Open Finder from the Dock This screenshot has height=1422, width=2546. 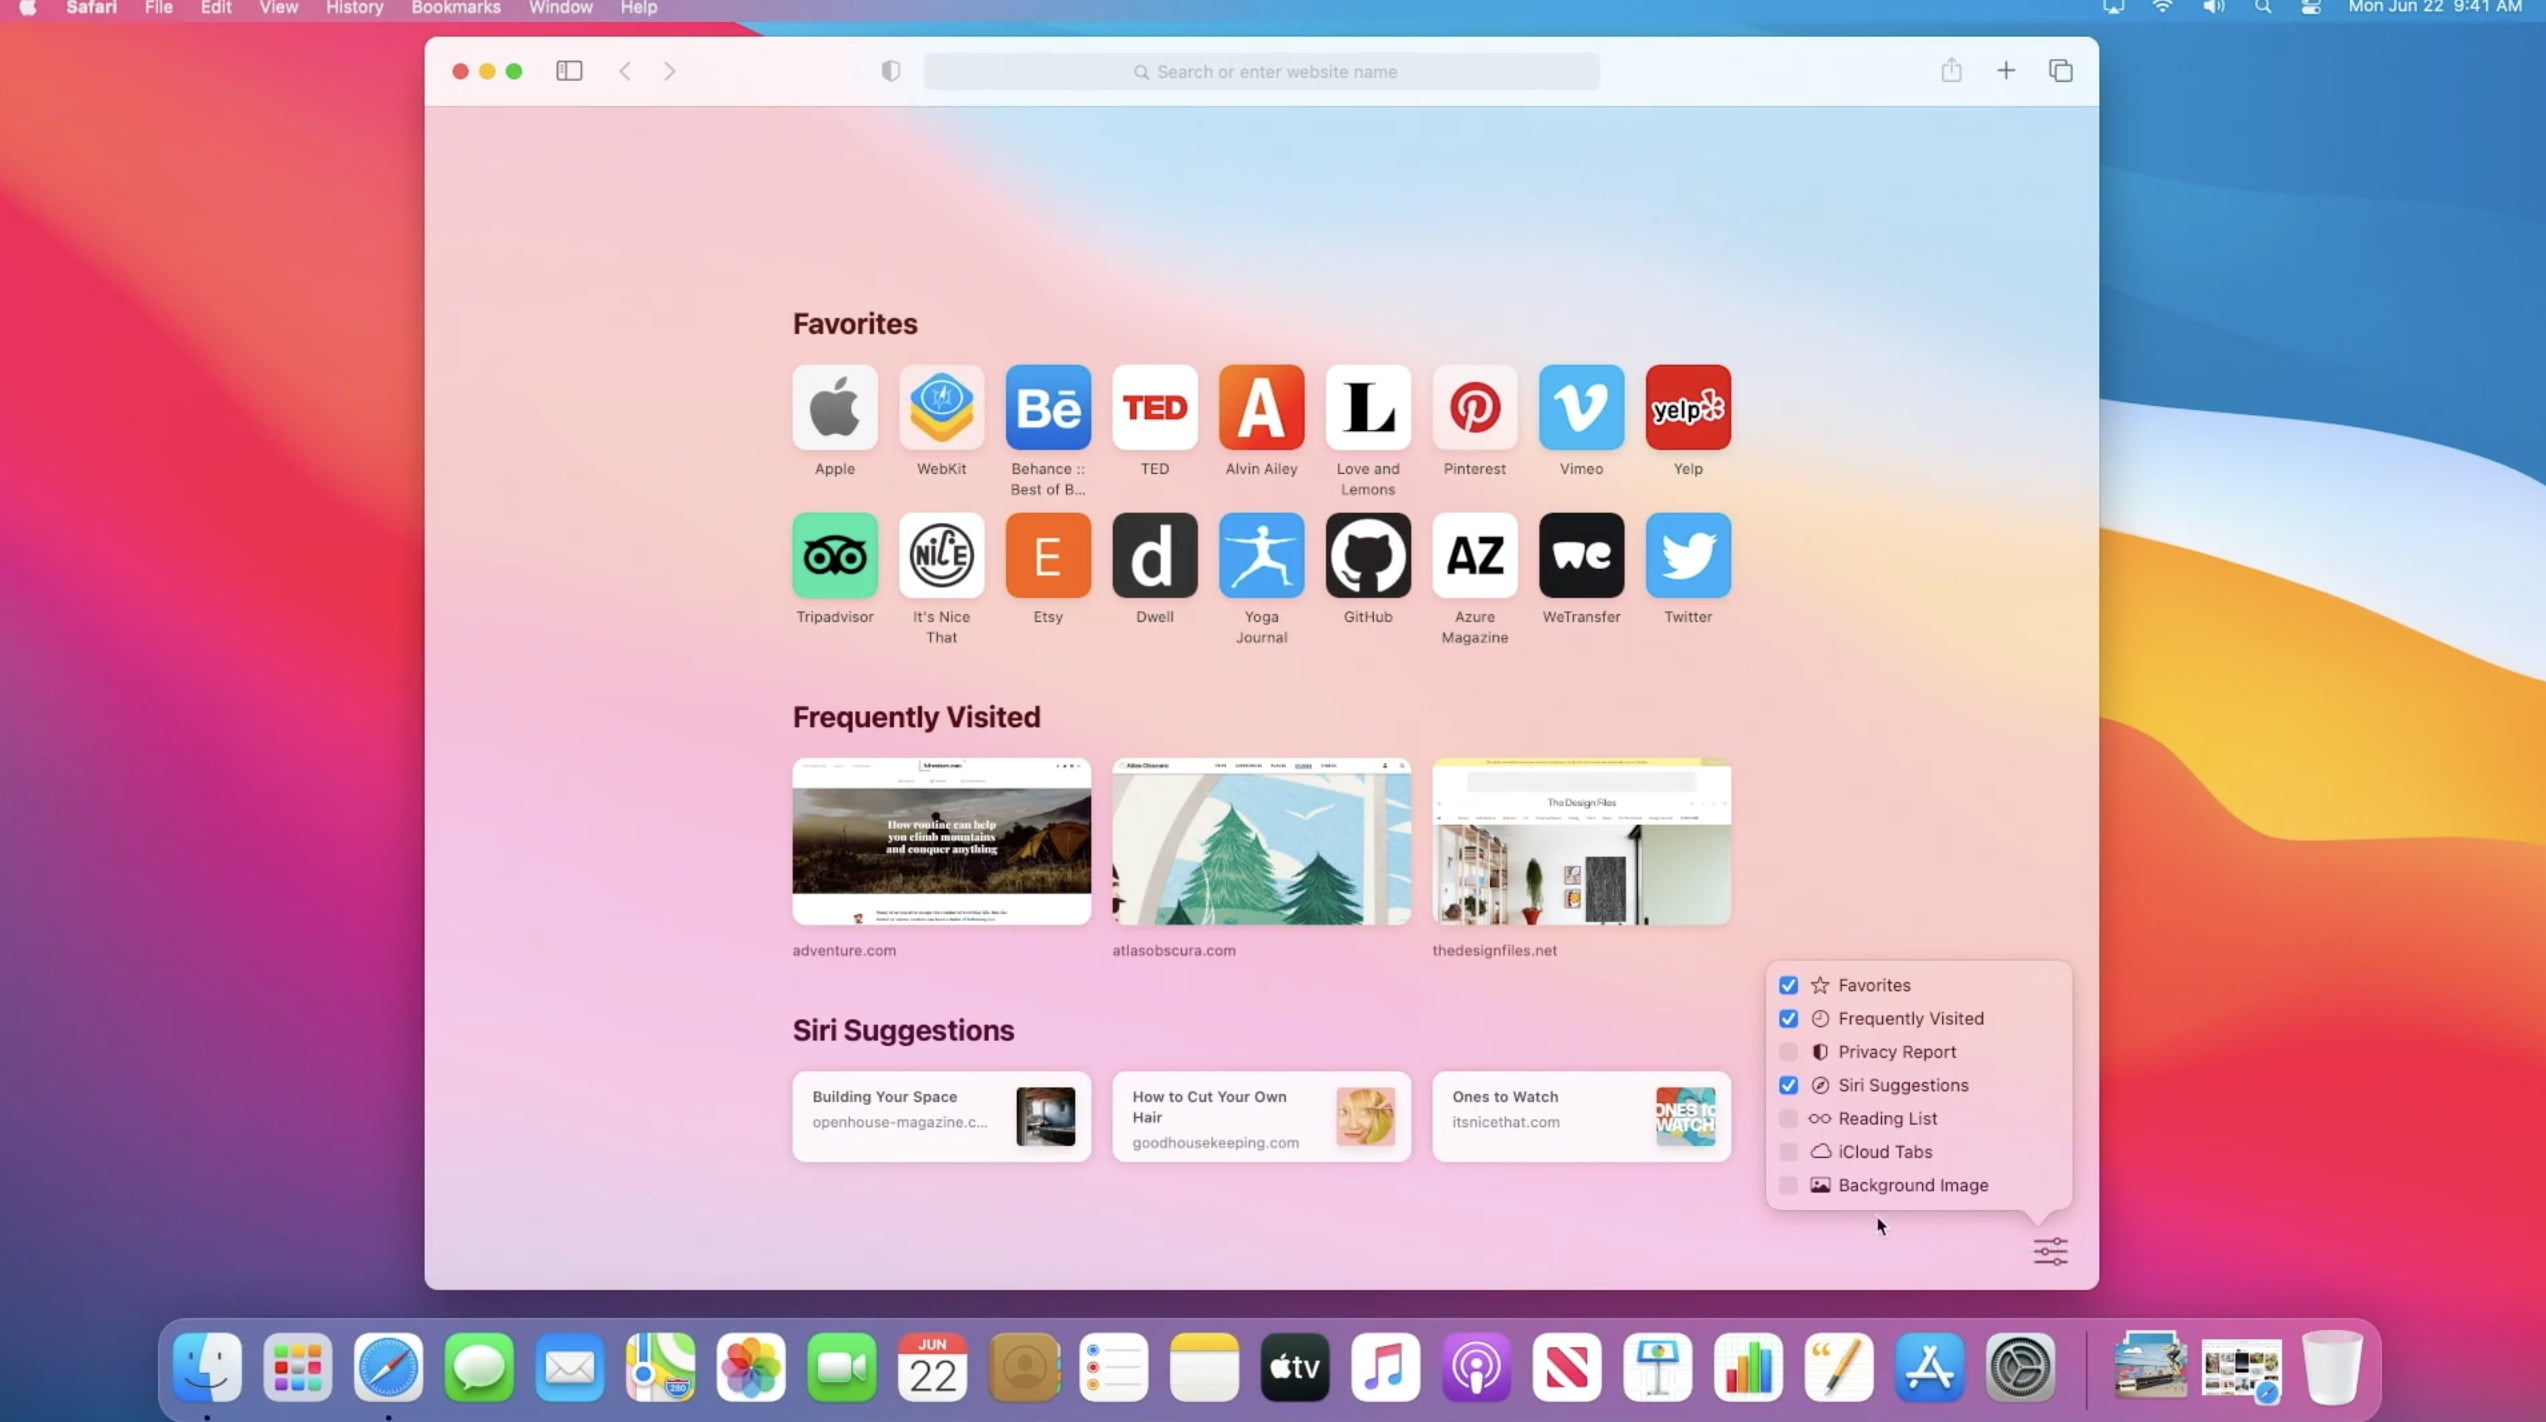click(x=207, y=1367)
